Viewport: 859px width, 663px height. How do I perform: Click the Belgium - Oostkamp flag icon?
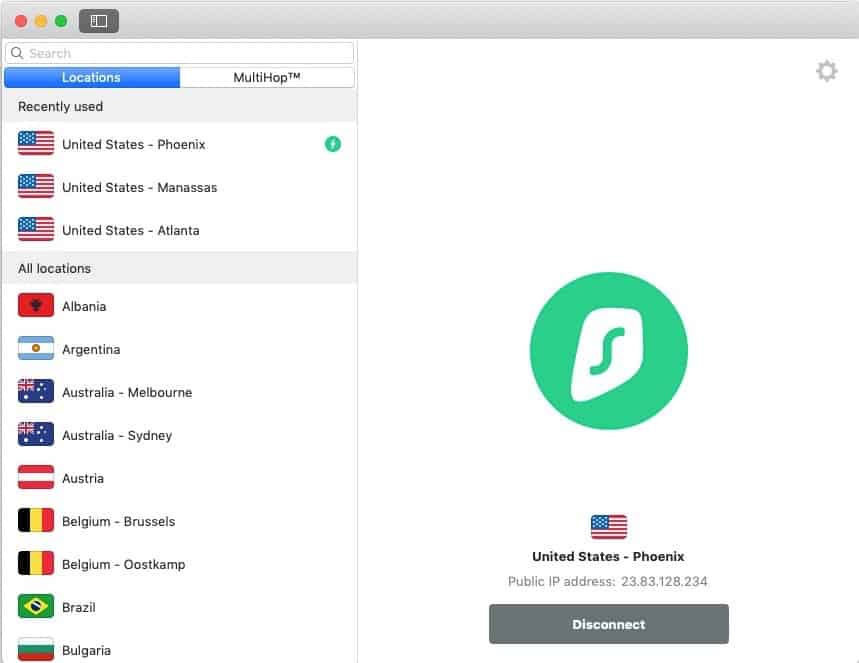(36, 563)
